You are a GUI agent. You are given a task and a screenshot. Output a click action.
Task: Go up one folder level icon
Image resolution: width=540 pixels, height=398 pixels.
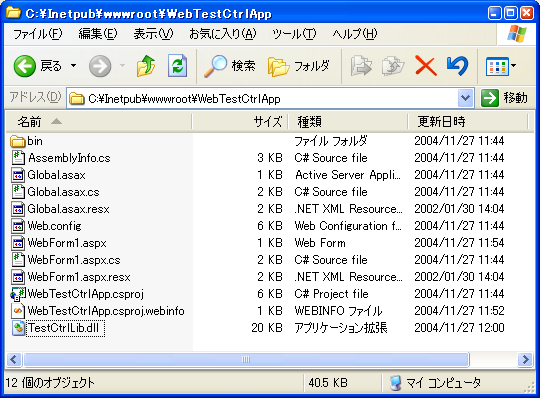146,66
